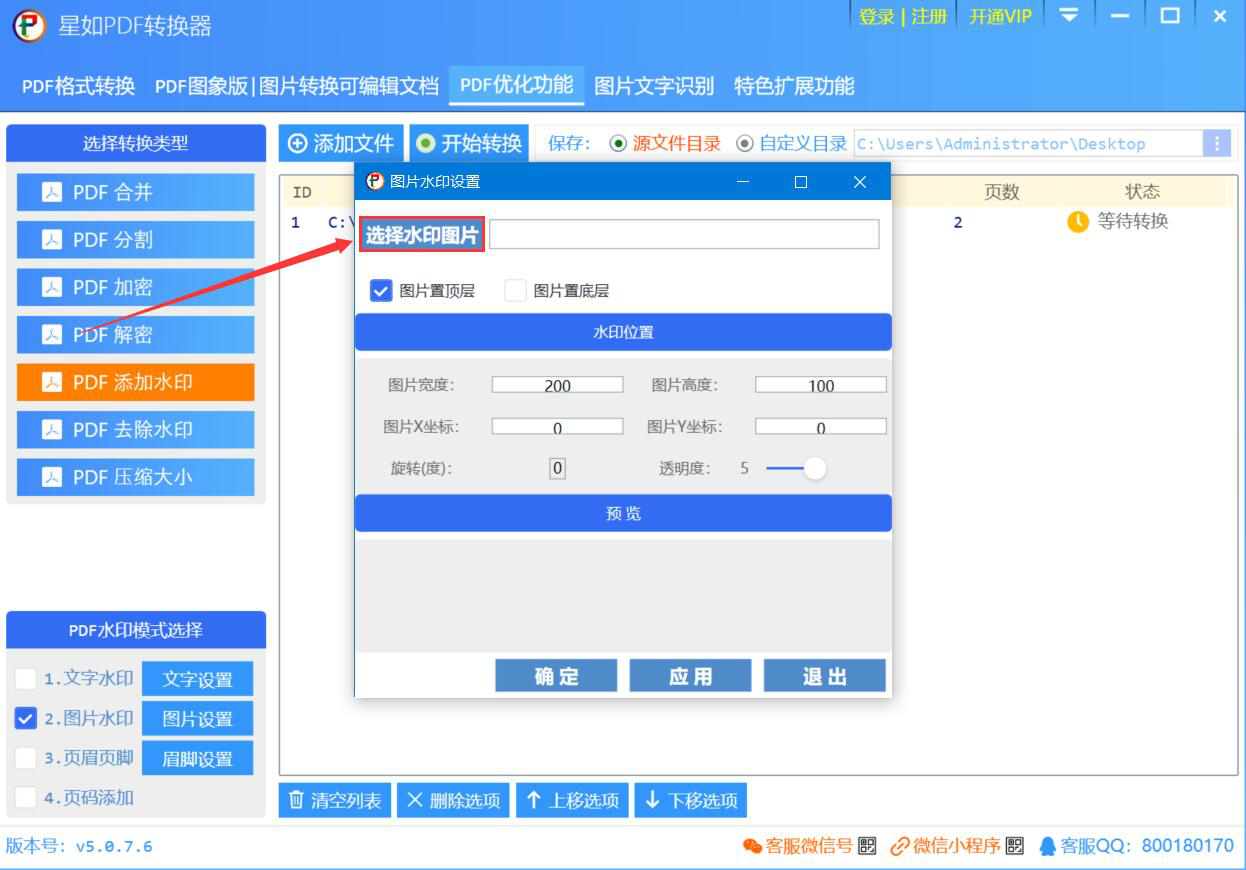Viewport: 1246px width, 870px height.
Task: Click the PDF icon beside PDF 去除水印
Action: click(52, 430)
